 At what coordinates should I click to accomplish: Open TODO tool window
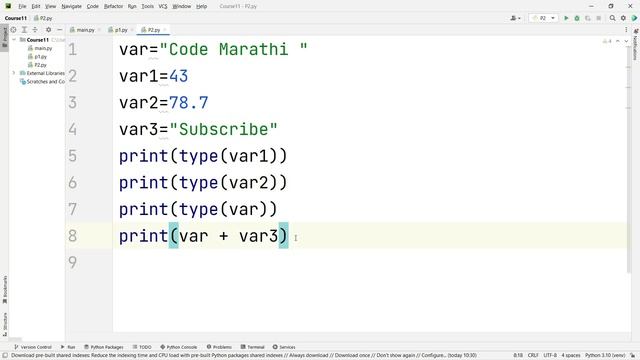142,347
